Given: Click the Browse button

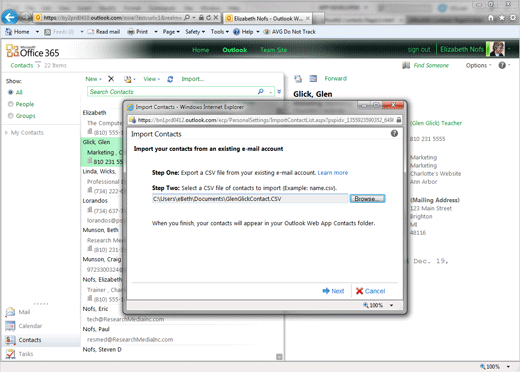Looking at the screenshot, I should pos(367,199).
